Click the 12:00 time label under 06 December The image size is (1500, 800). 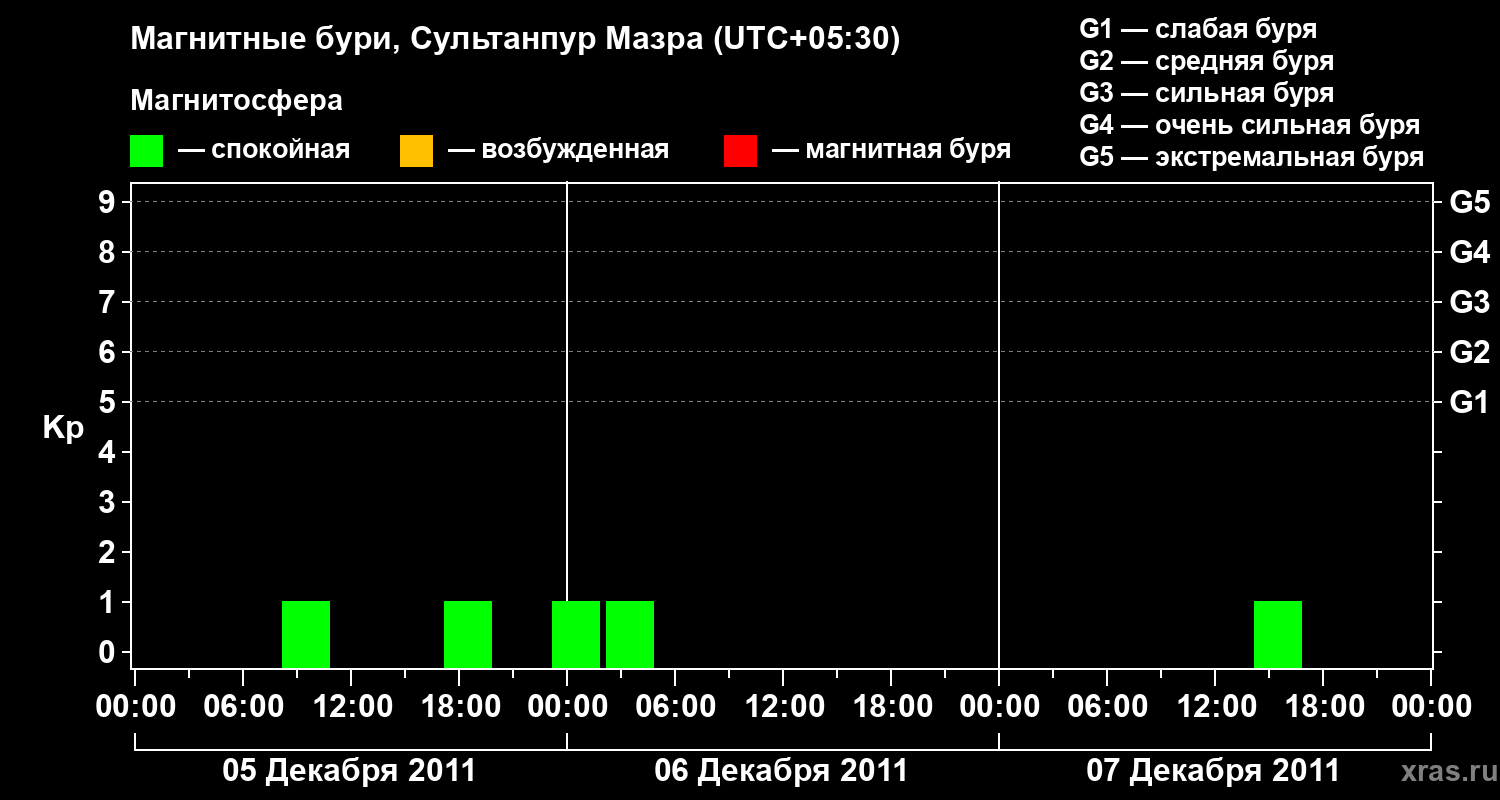[784, 706]
